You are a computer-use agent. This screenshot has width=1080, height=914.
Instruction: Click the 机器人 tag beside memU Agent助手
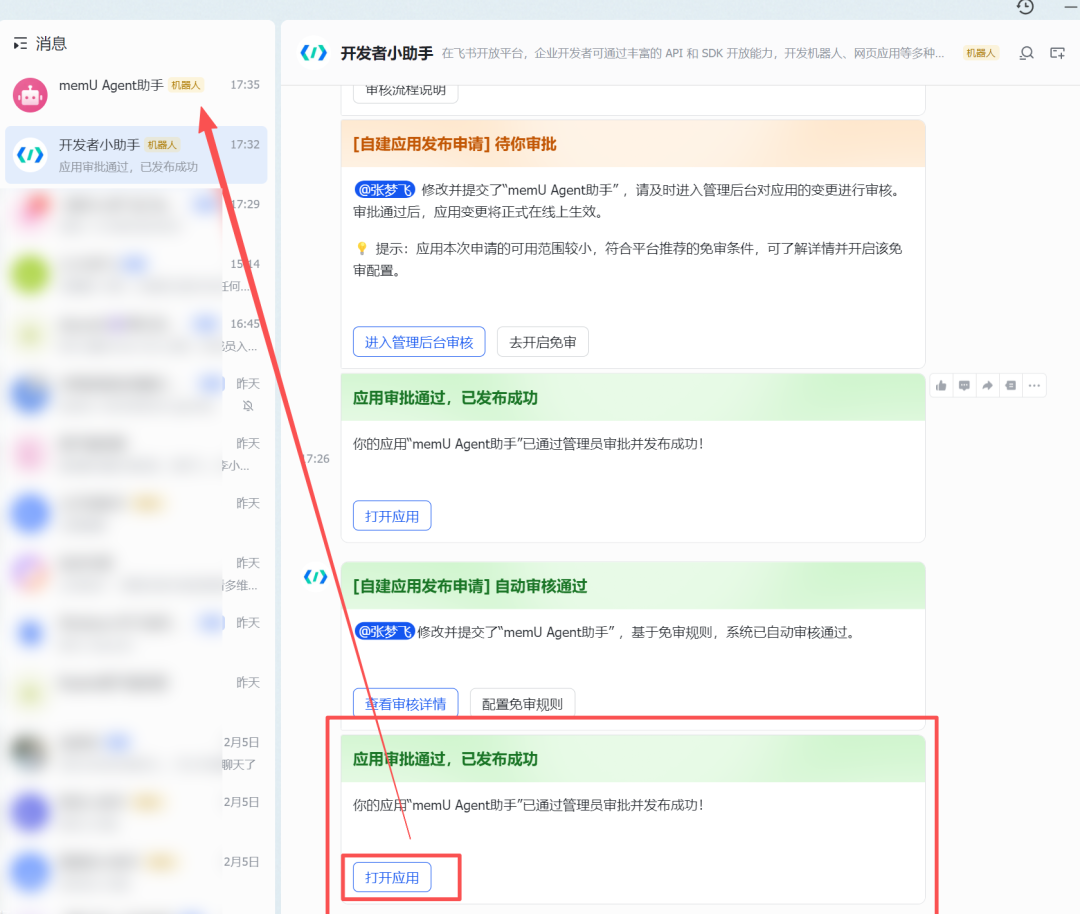[x=186, y=85]
